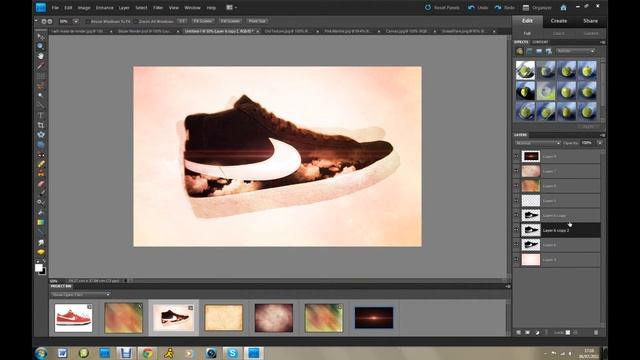This screenshot has height=360, width=640.
Task: Enable Resize Windows To Fit checkbox
Action: pos(87,21)
